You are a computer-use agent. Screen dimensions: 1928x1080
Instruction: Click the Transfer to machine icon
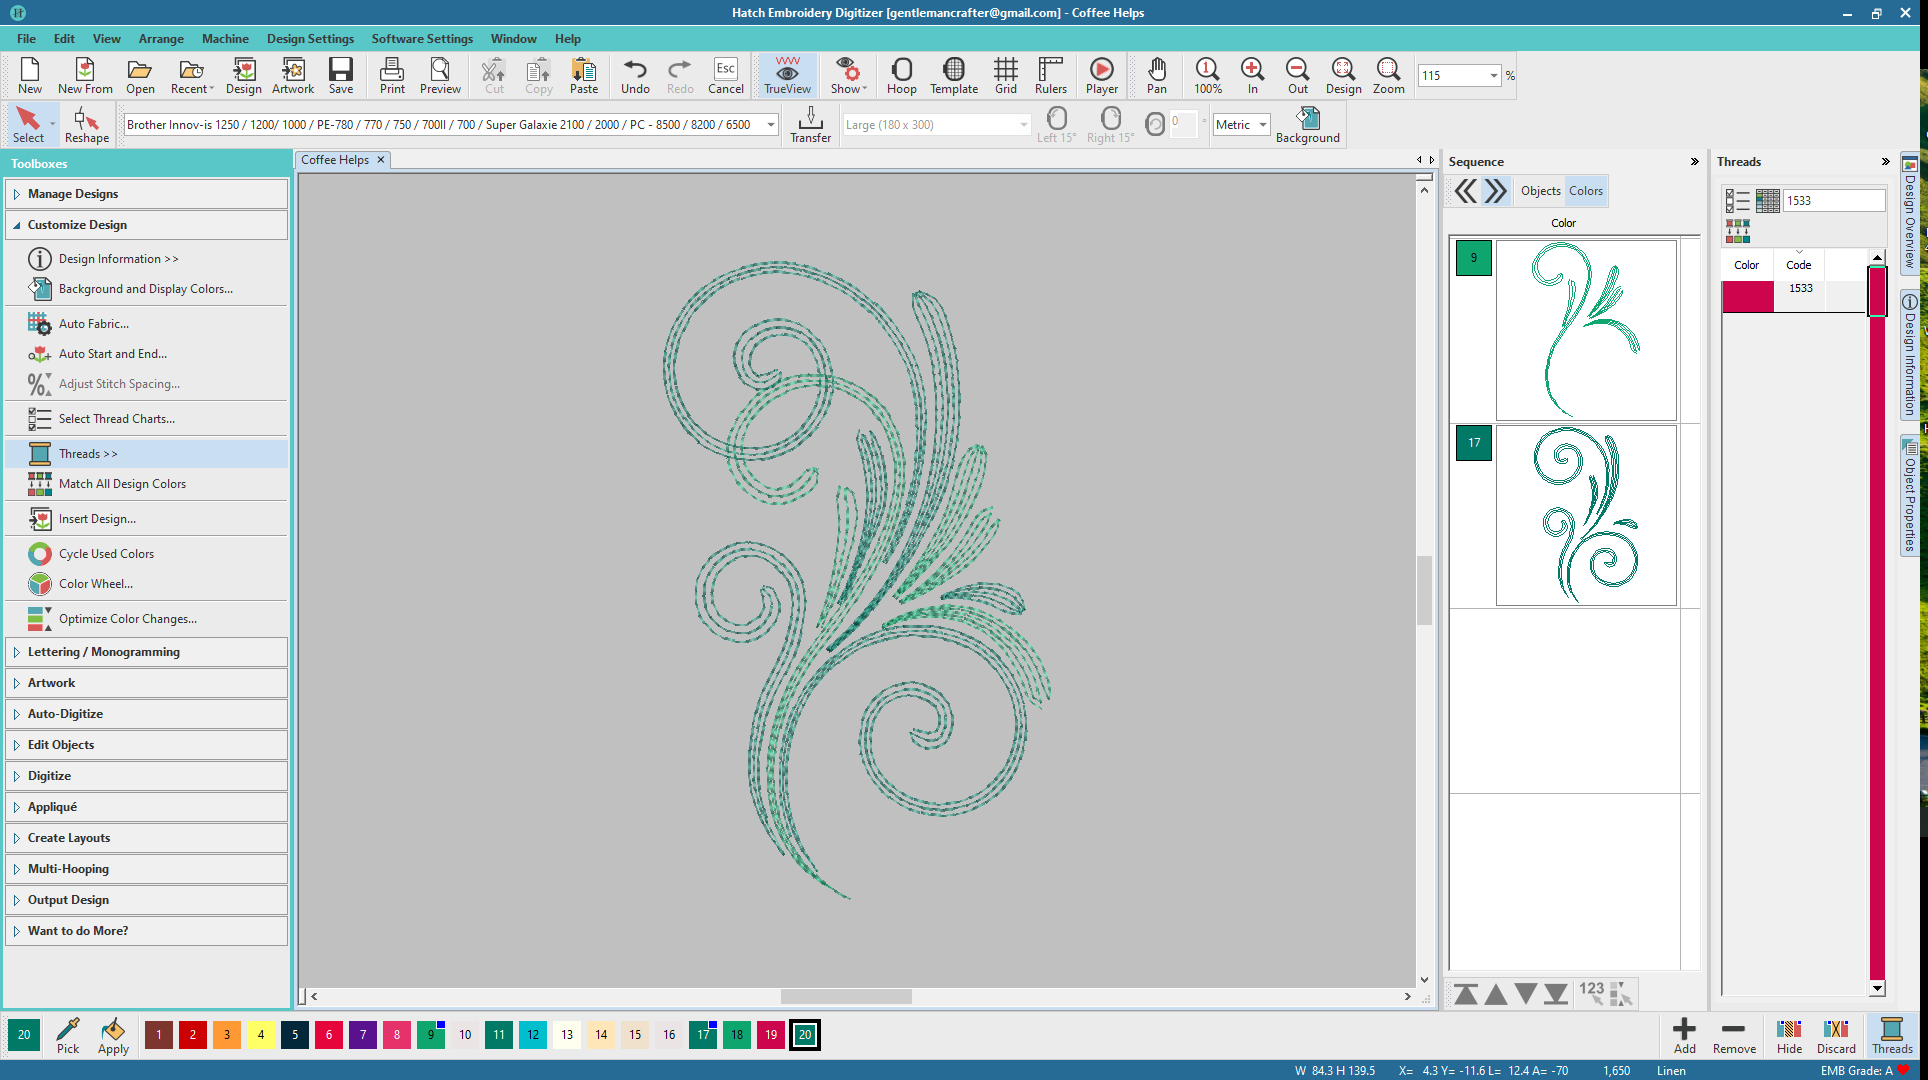coord(810,125)
